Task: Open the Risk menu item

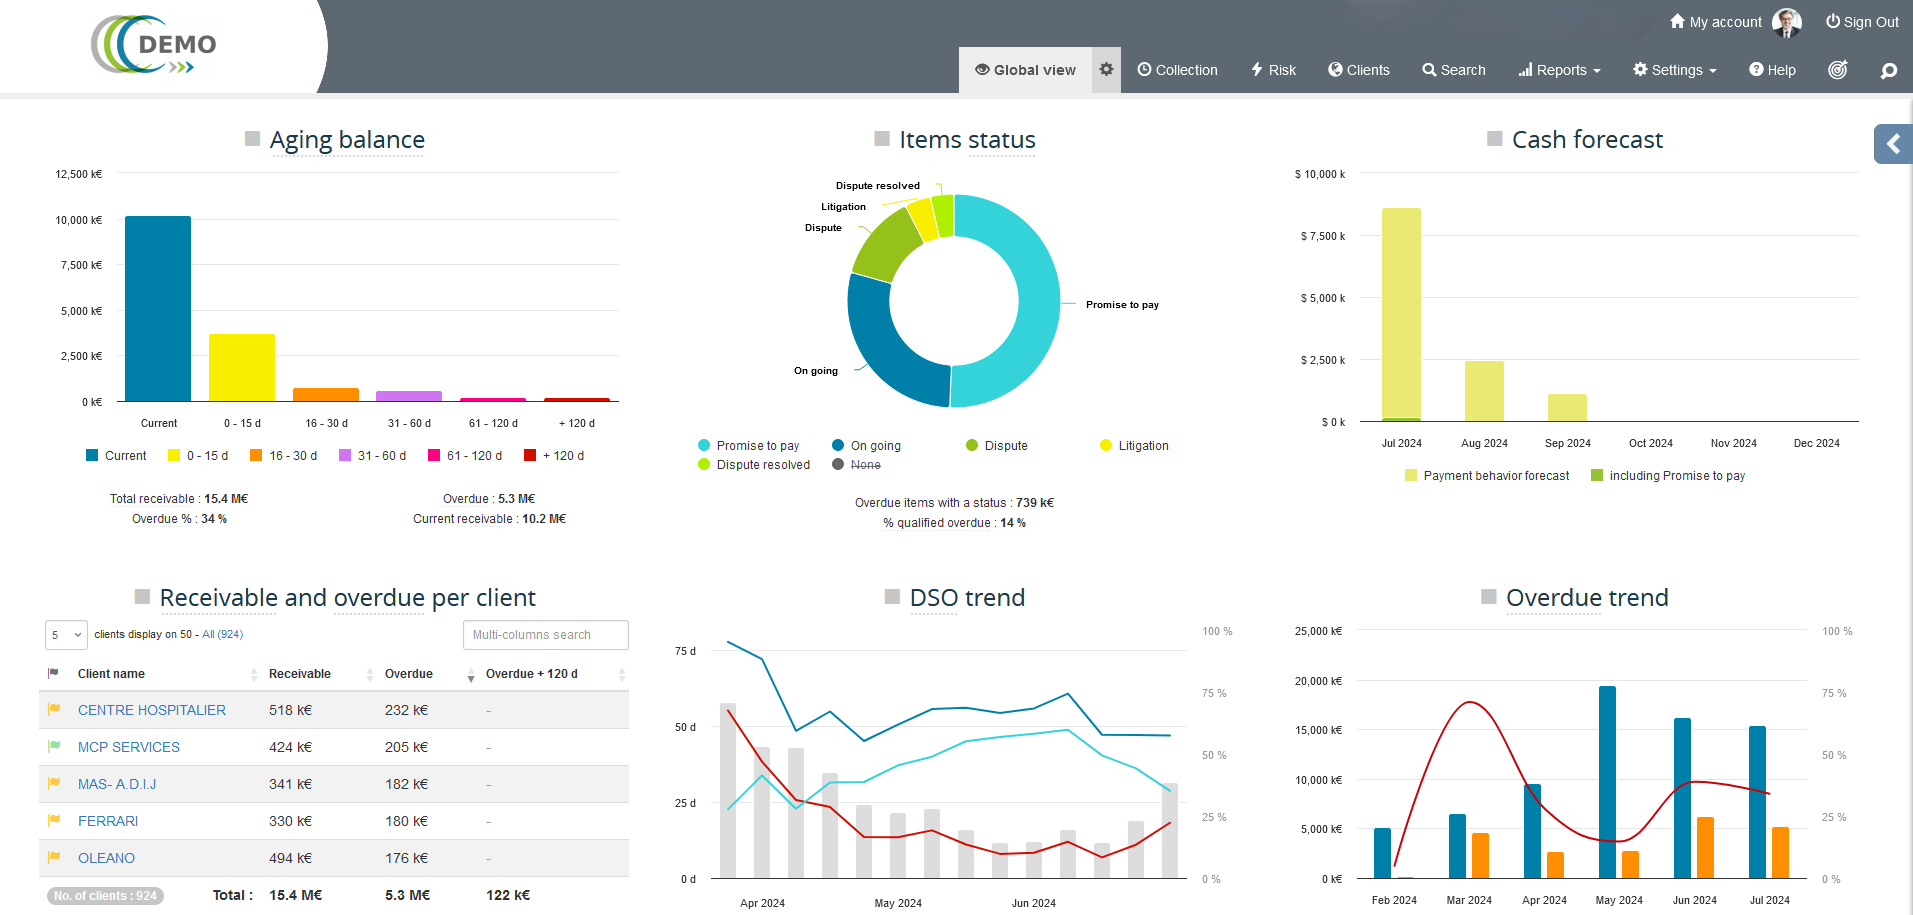Action: (x=1273, y=70)
